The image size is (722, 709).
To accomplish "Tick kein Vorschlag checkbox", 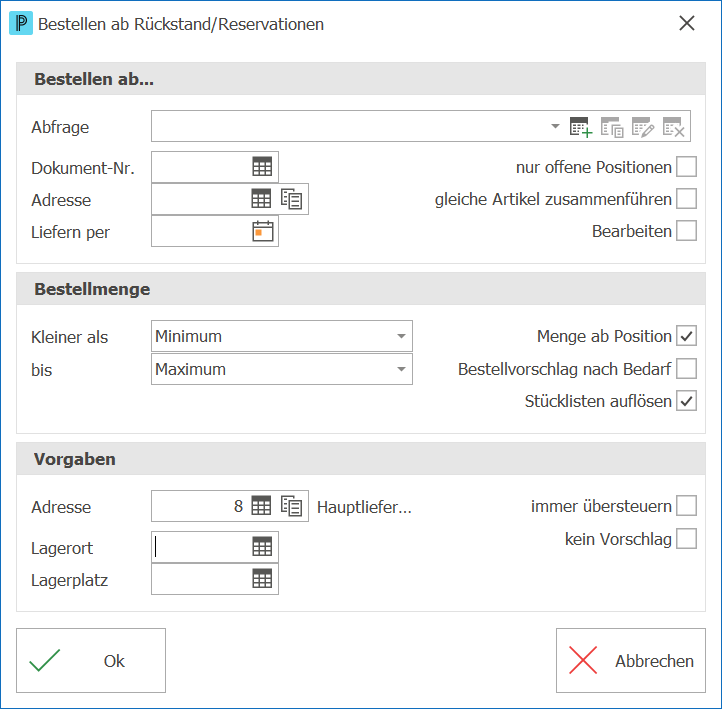I will pyautogui.click(x=686, y=539).
